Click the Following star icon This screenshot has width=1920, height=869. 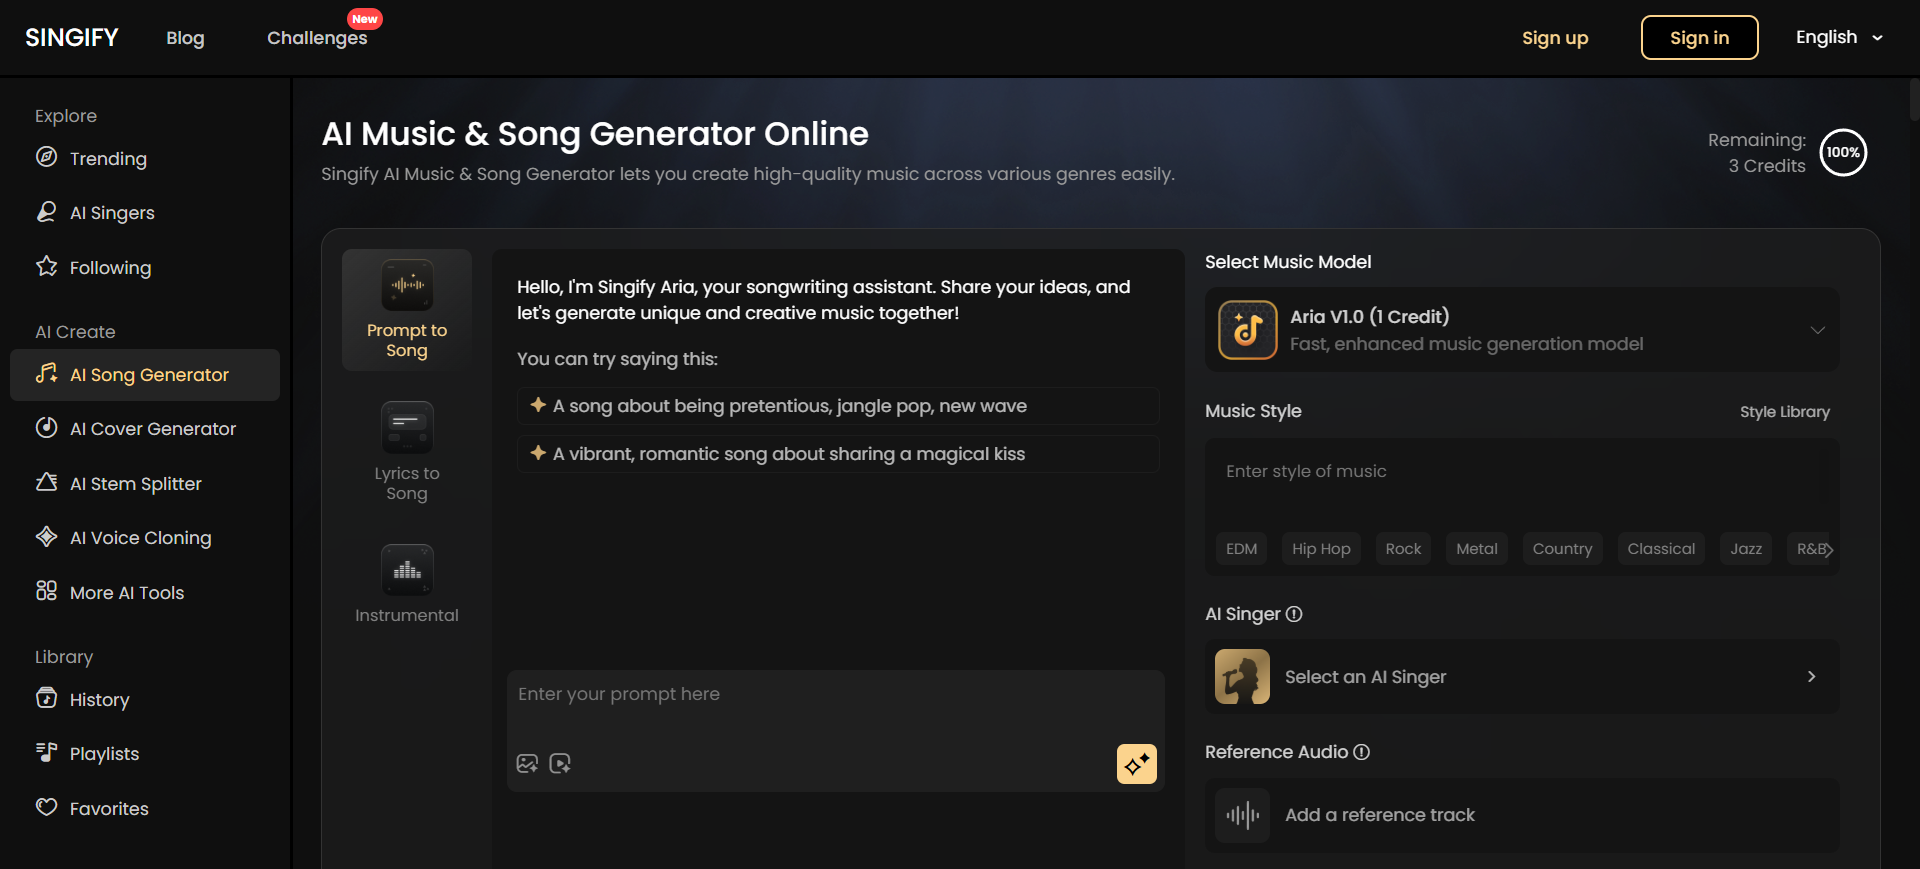click(x=47, y=266)
